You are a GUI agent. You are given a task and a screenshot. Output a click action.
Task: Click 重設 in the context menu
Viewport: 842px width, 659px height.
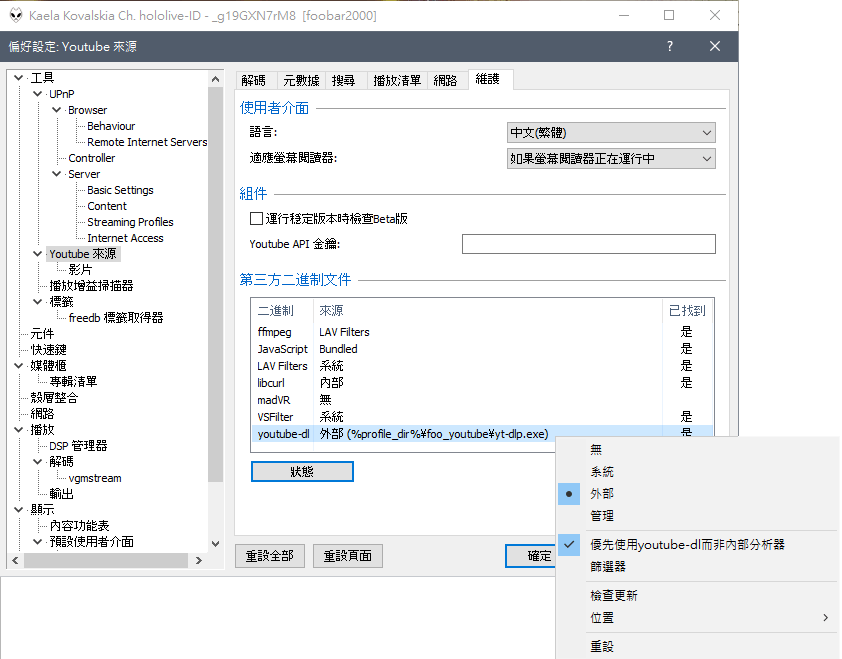[602, 647]
